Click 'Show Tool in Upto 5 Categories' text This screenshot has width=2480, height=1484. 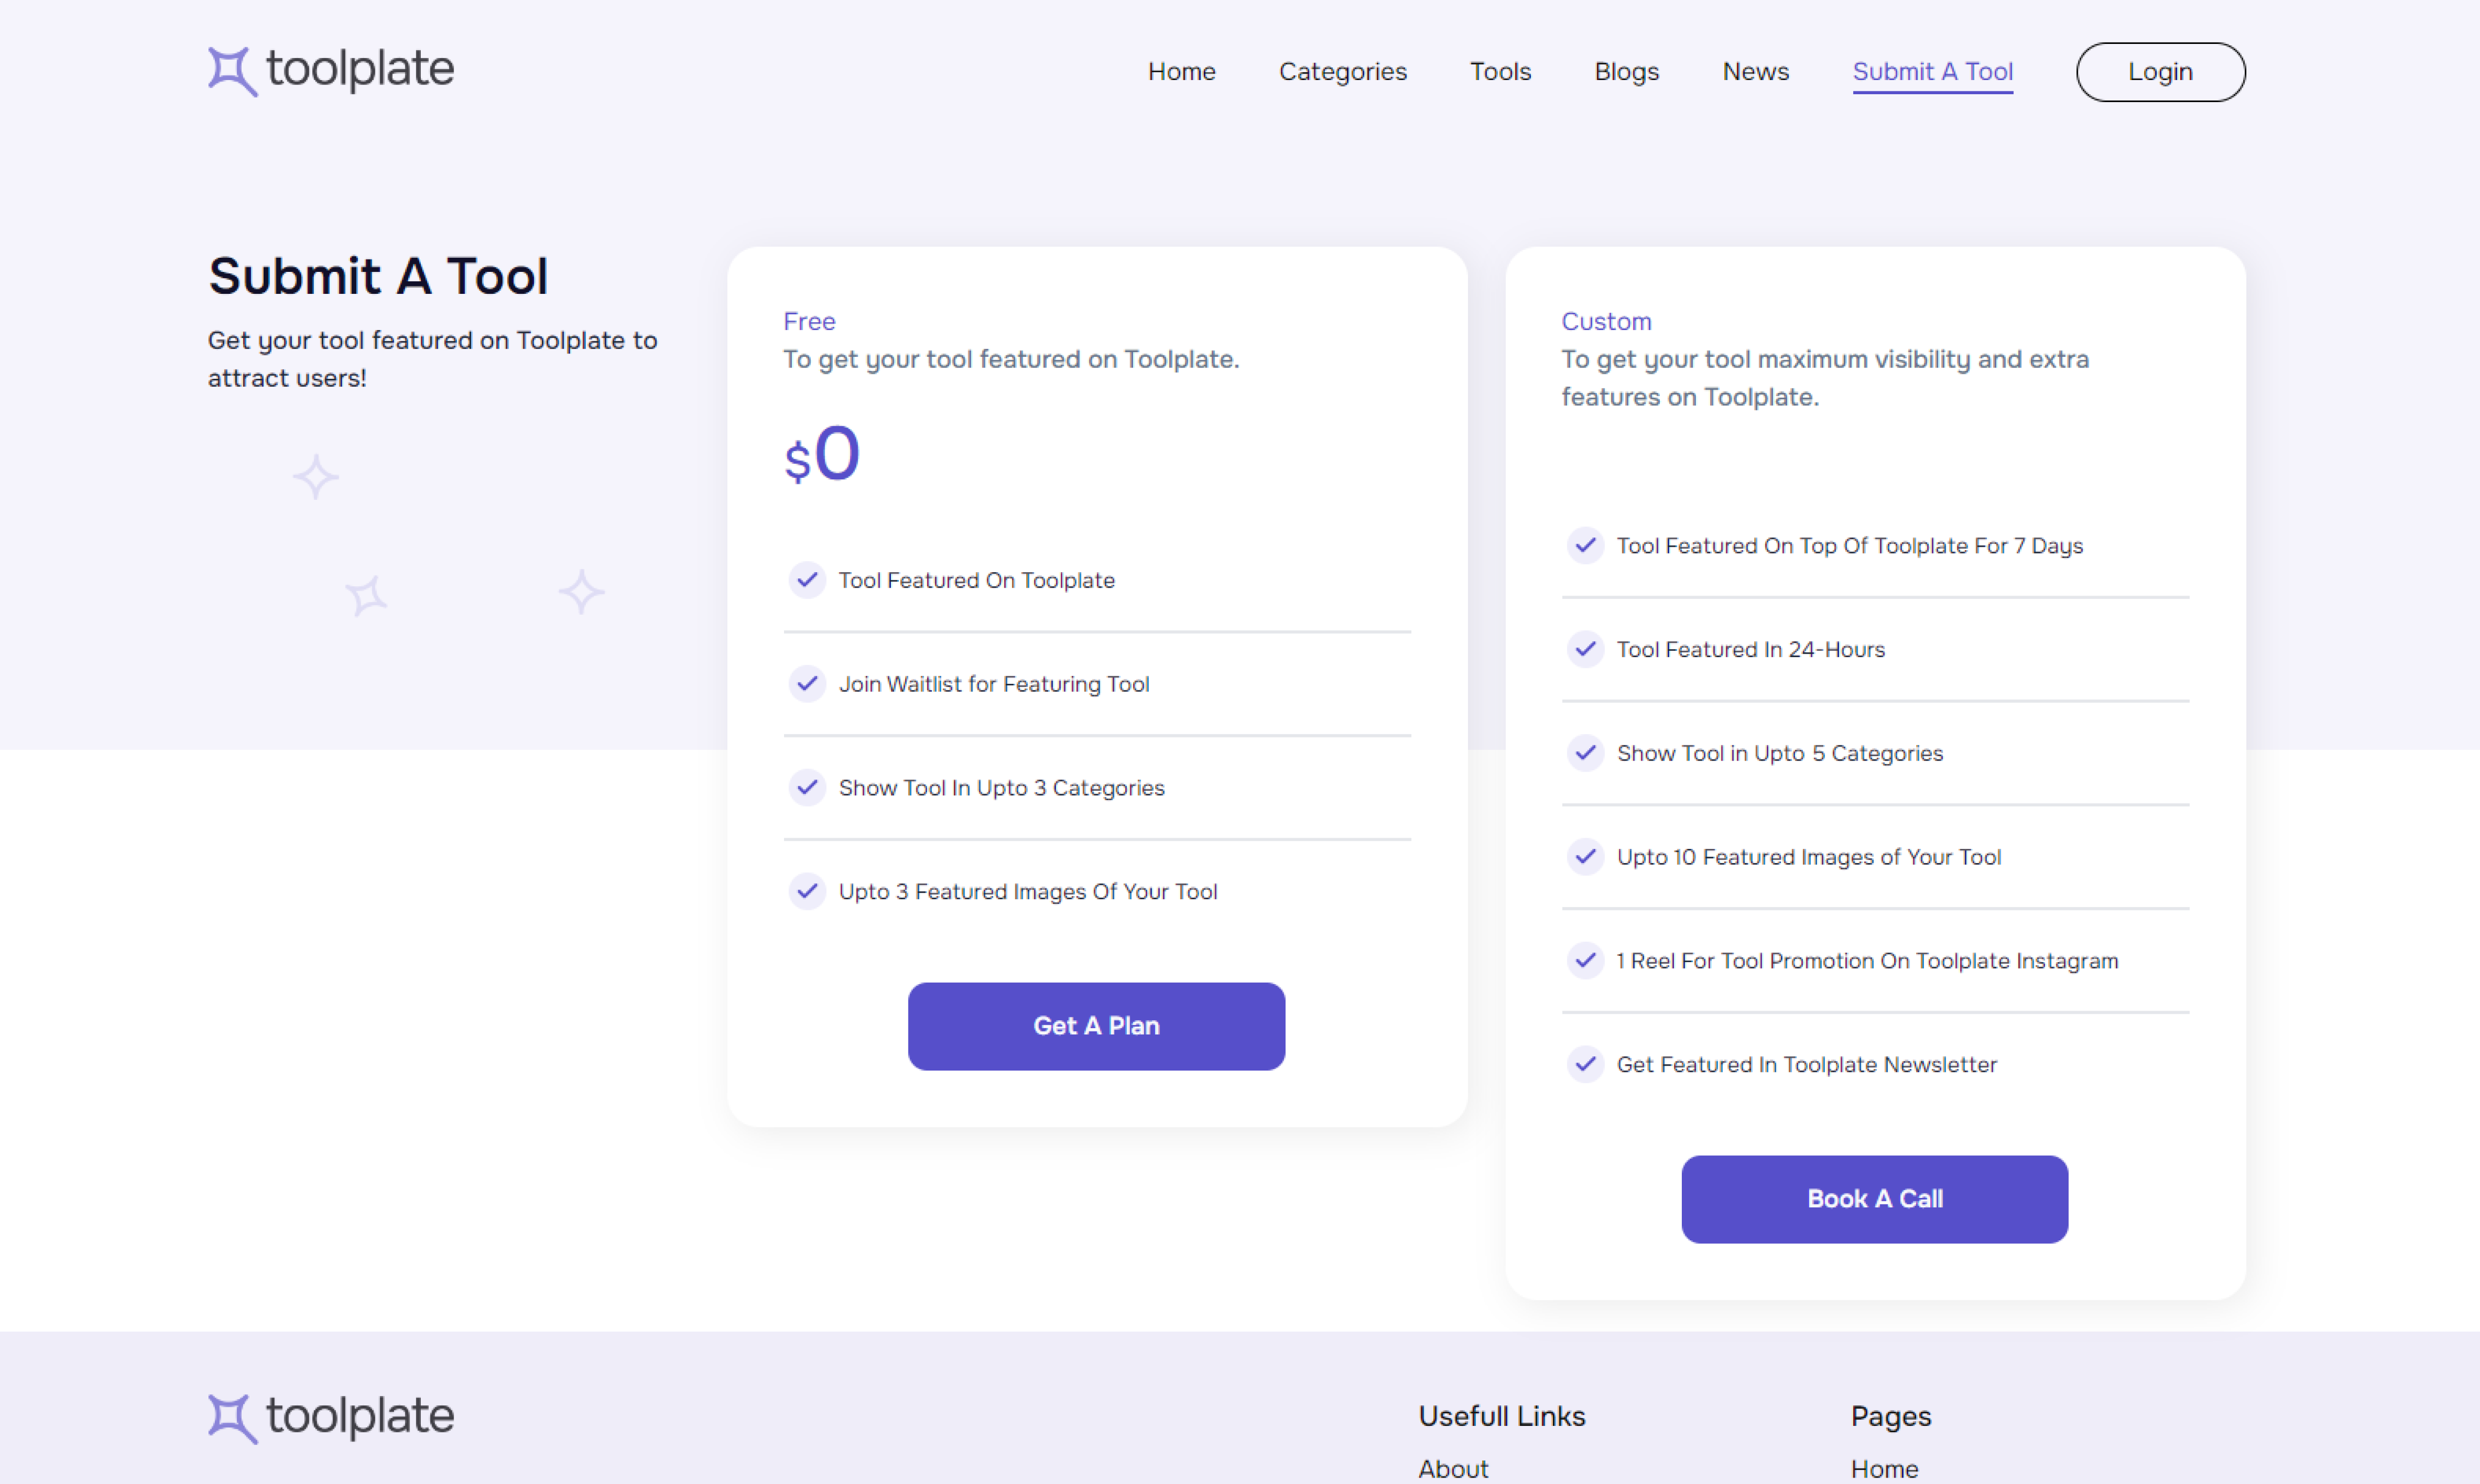pos(1780,753)
